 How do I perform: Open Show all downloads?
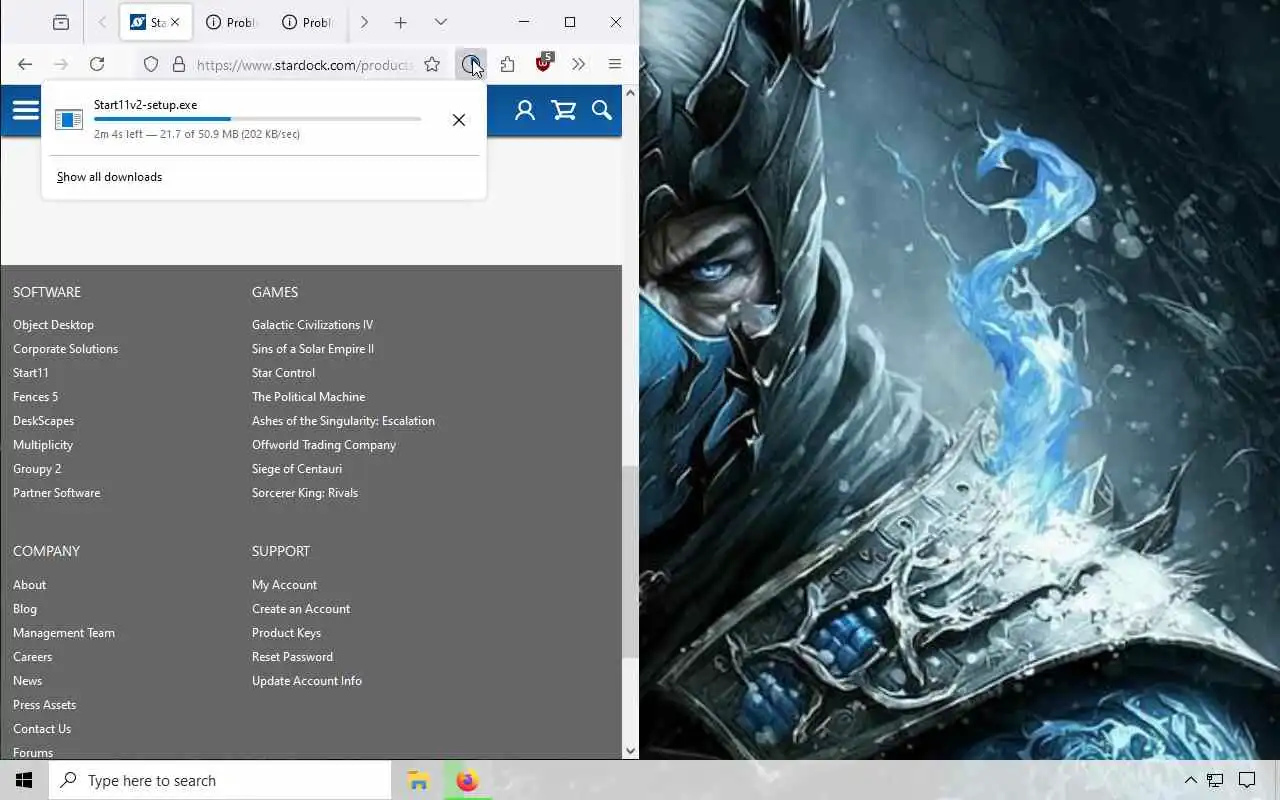tap(109, 177)
